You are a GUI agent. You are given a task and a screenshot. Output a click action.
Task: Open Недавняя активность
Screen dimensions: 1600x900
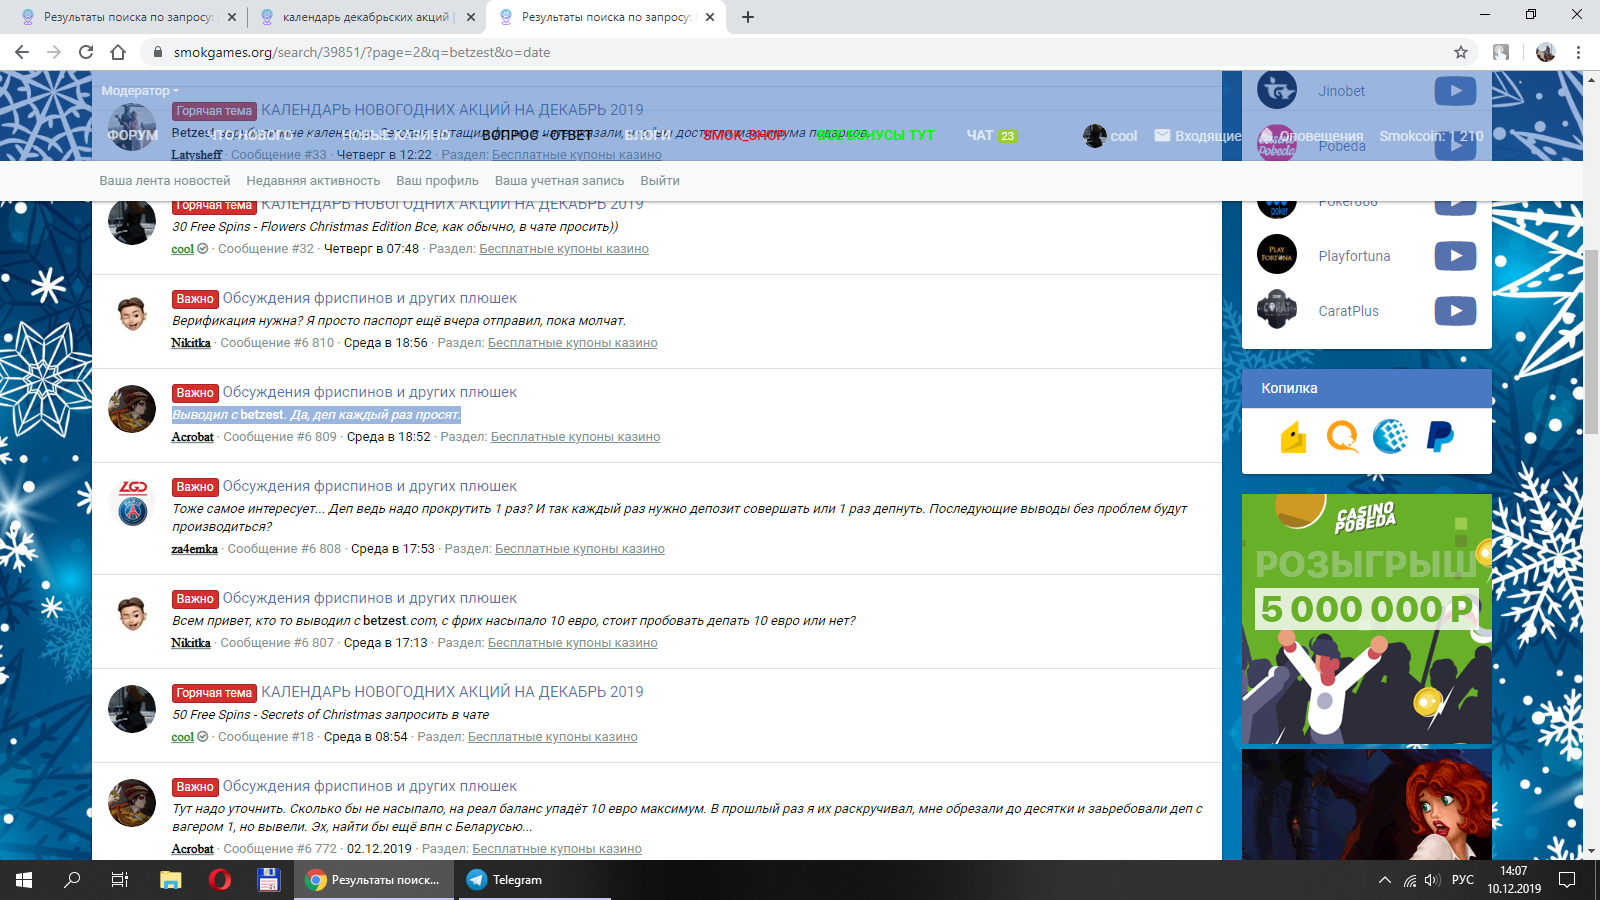[x=313, y=181]
